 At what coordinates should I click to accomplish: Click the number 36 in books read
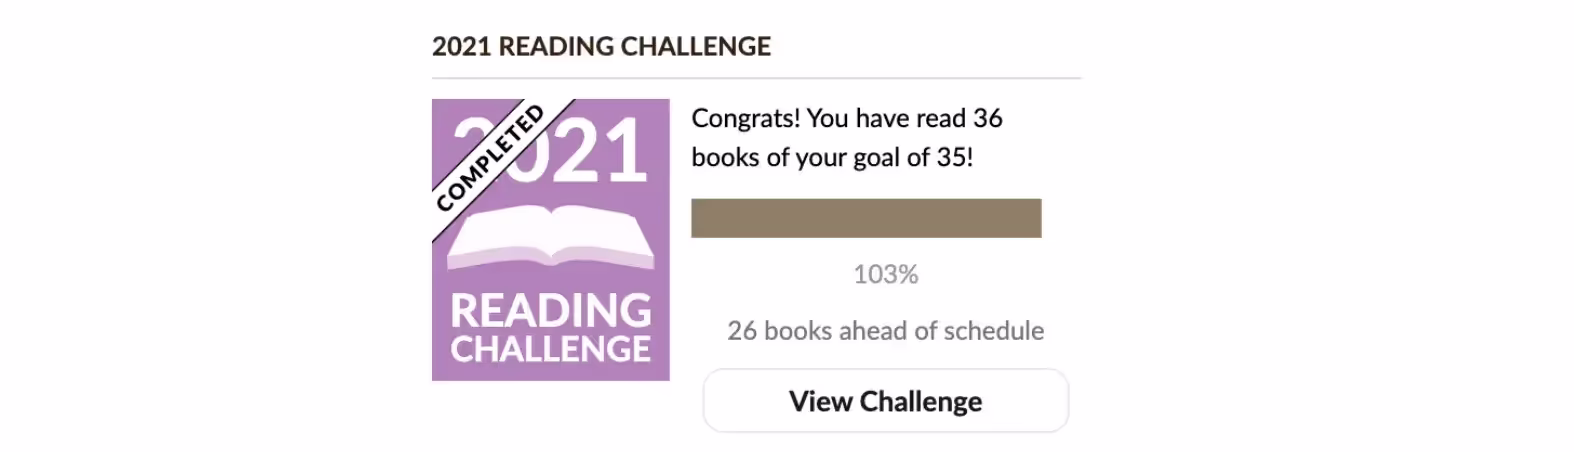tap(987, 118)
